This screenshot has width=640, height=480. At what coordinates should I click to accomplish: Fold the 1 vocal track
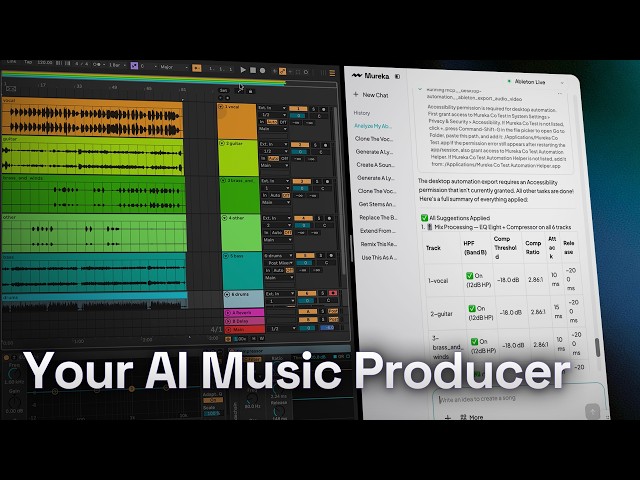(x=221, y=107)
